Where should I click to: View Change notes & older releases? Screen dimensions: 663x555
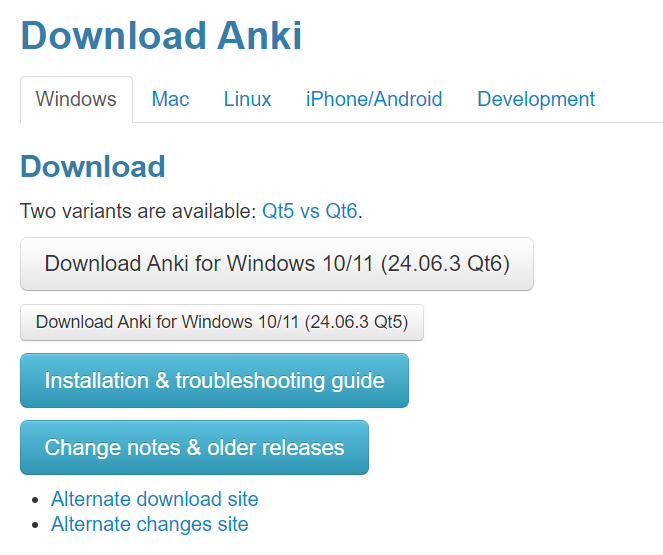195,447
